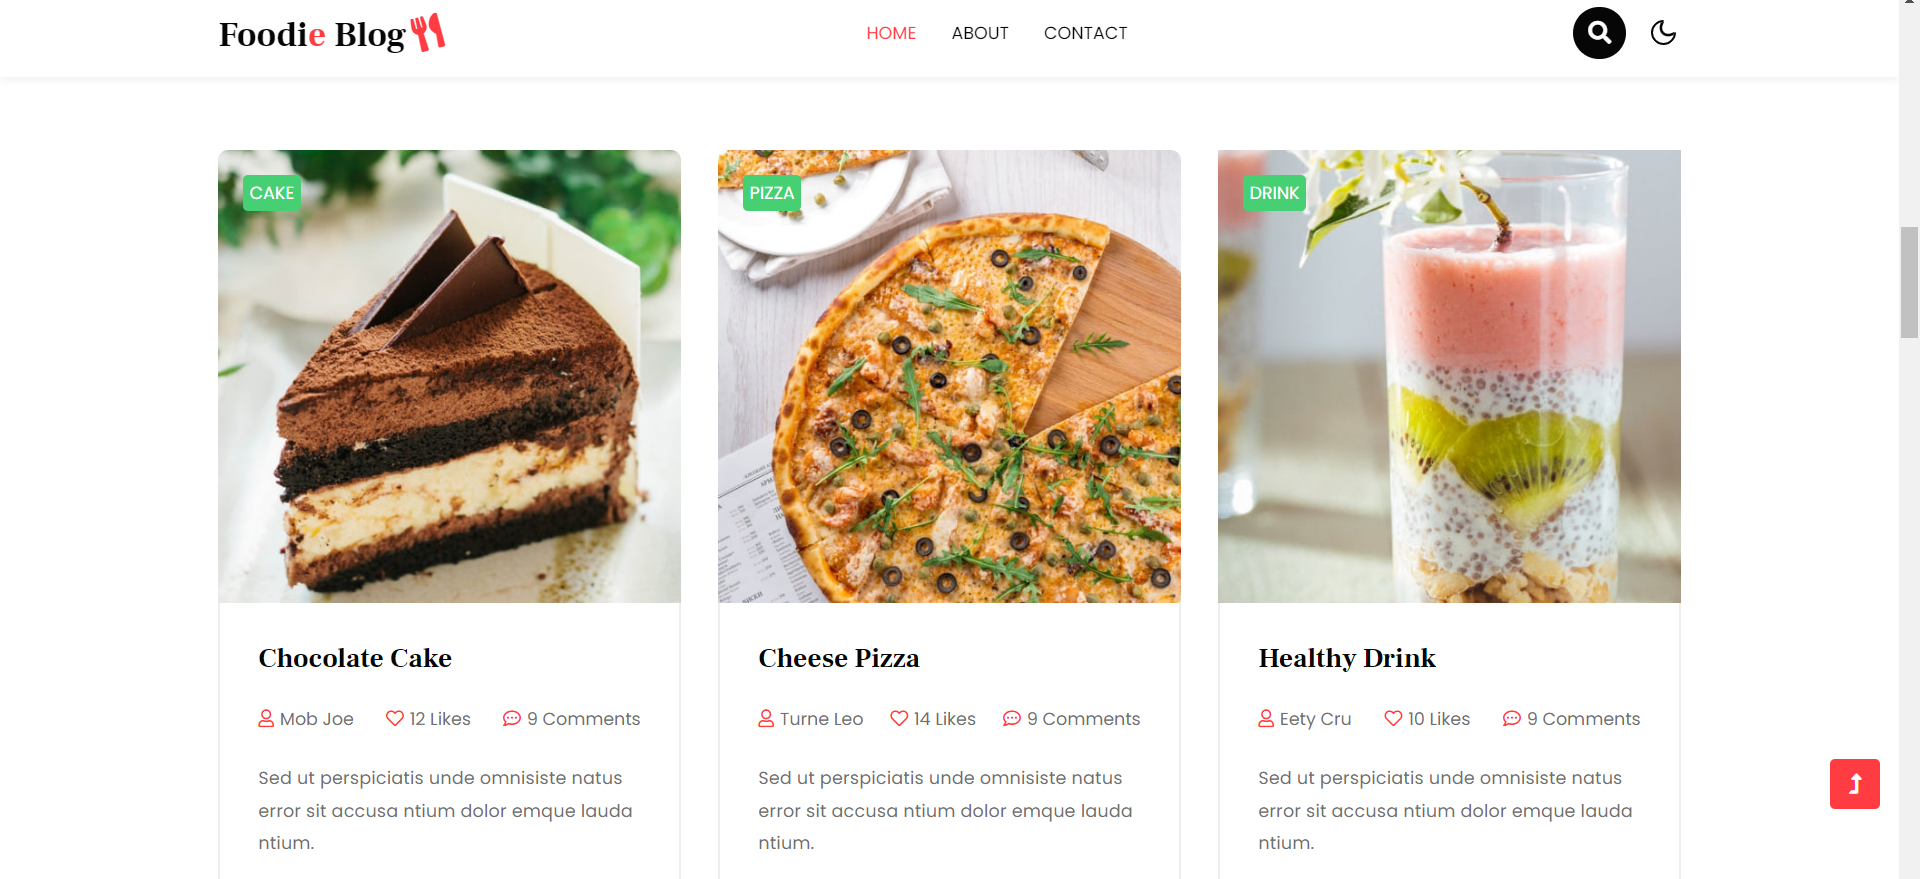1920x879 pixels.
Task: Go to the ABOUT page
Action: (x=980, y=33)
